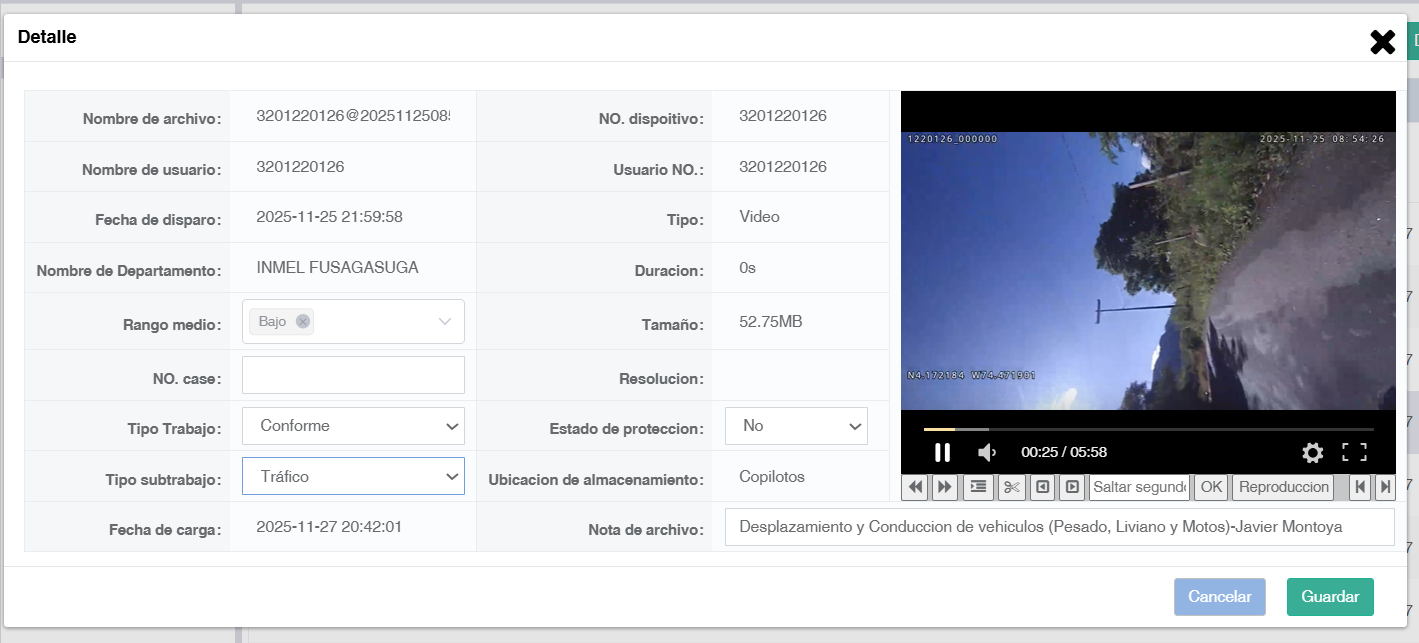Expand the Rango medio dropdown
Viewport: 1419px width, 643px height.
tap(445, 321)
